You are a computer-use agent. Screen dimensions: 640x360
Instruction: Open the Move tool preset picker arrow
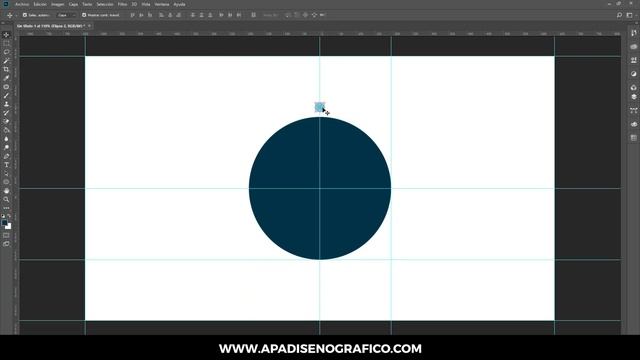16,15
